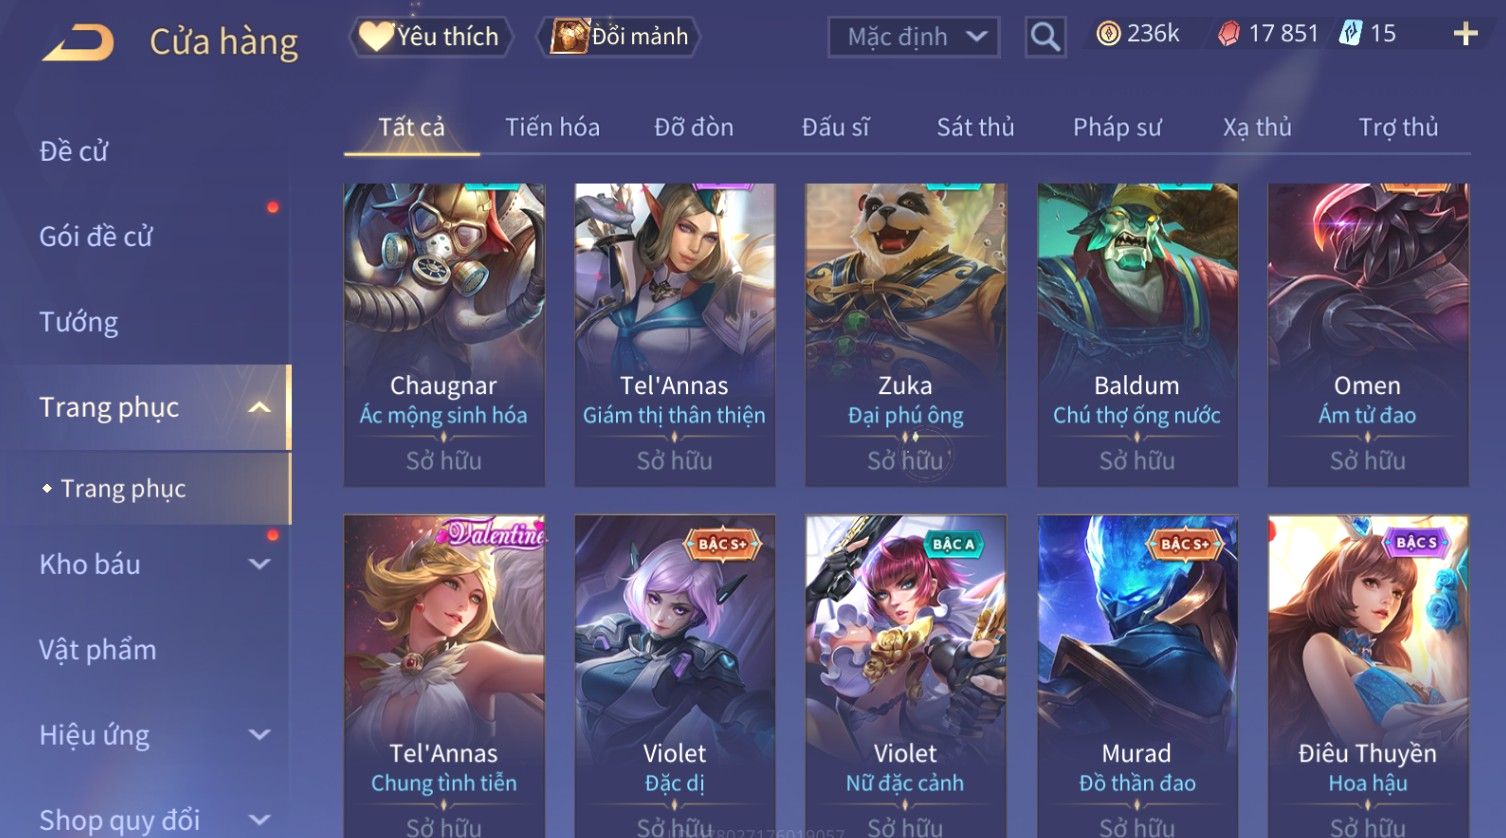Open the Đổi mảnh chest button
This screenshot has width=1506, height=838.
tap(619, 37)
